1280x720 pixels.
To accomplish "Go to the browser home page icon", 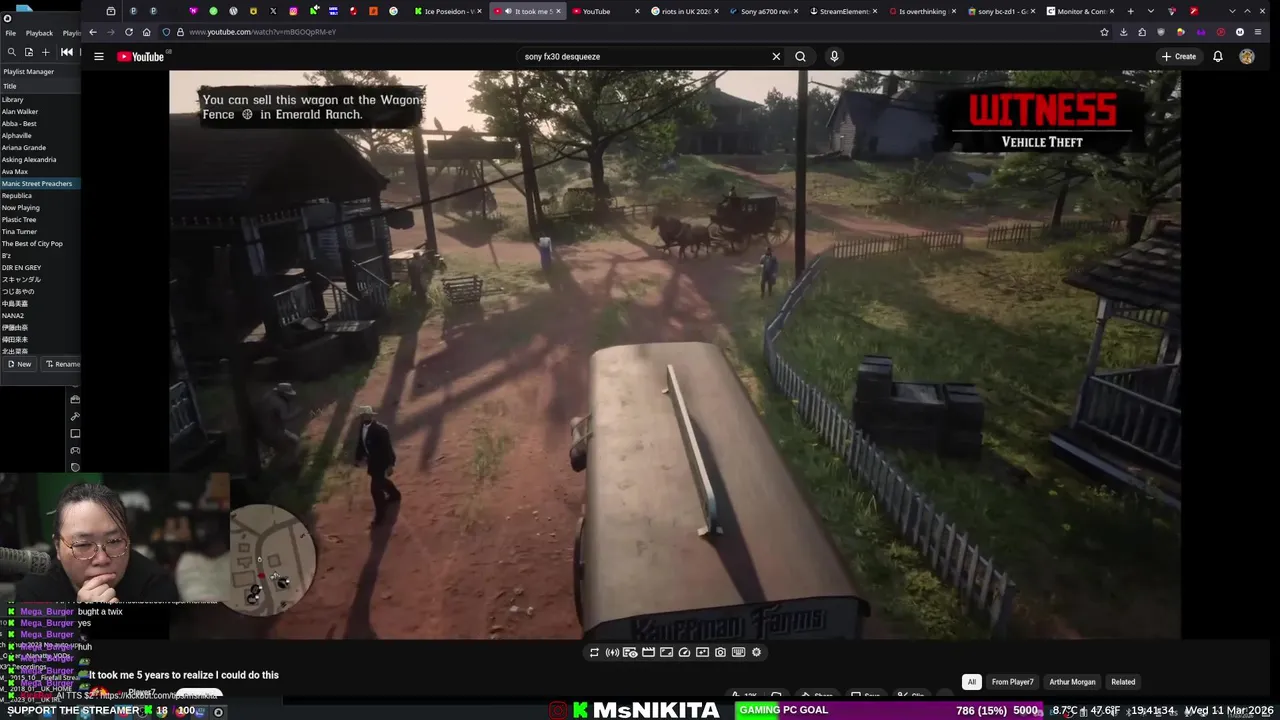I will [x=146, y=32].
